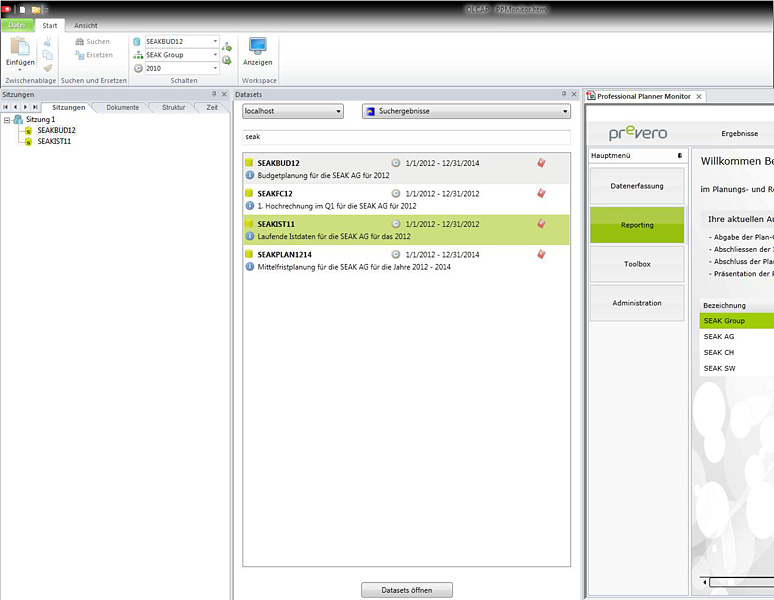Pin the Sitzungen panel
The image size is (774, 600).
coord(213,94)
